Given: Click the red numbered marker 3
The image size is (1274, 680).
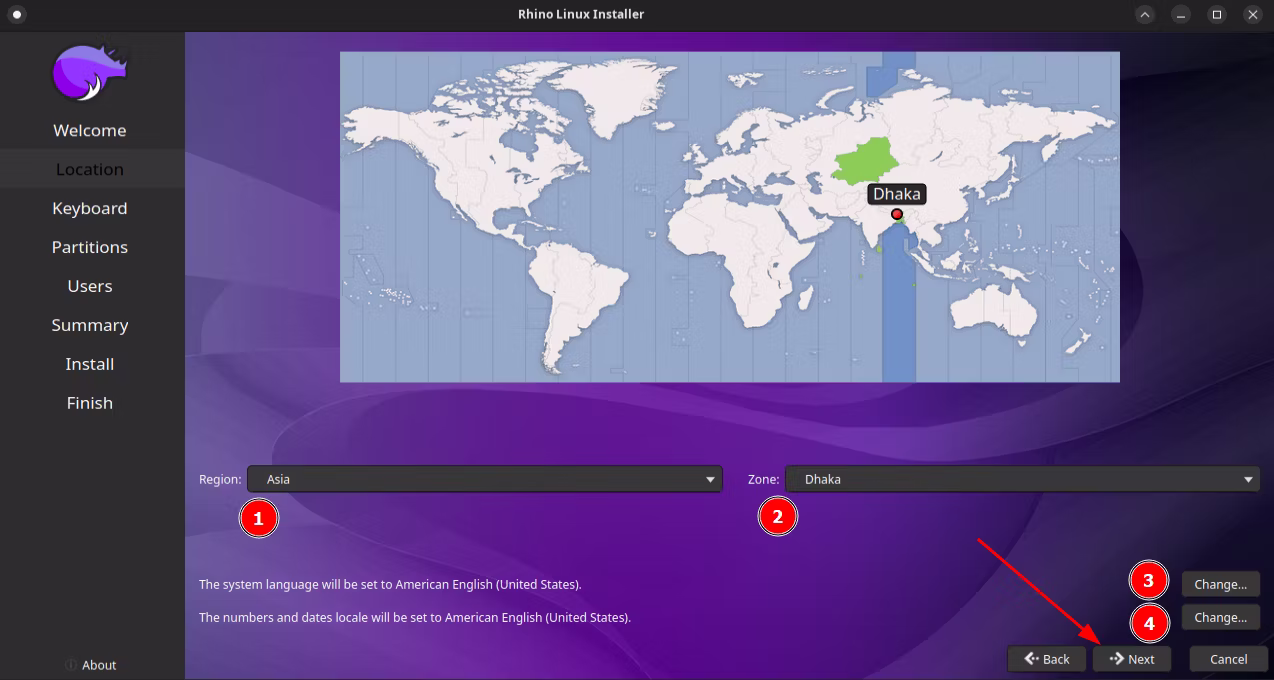Looking at the screenshot, I should (x=1149, y=581).
